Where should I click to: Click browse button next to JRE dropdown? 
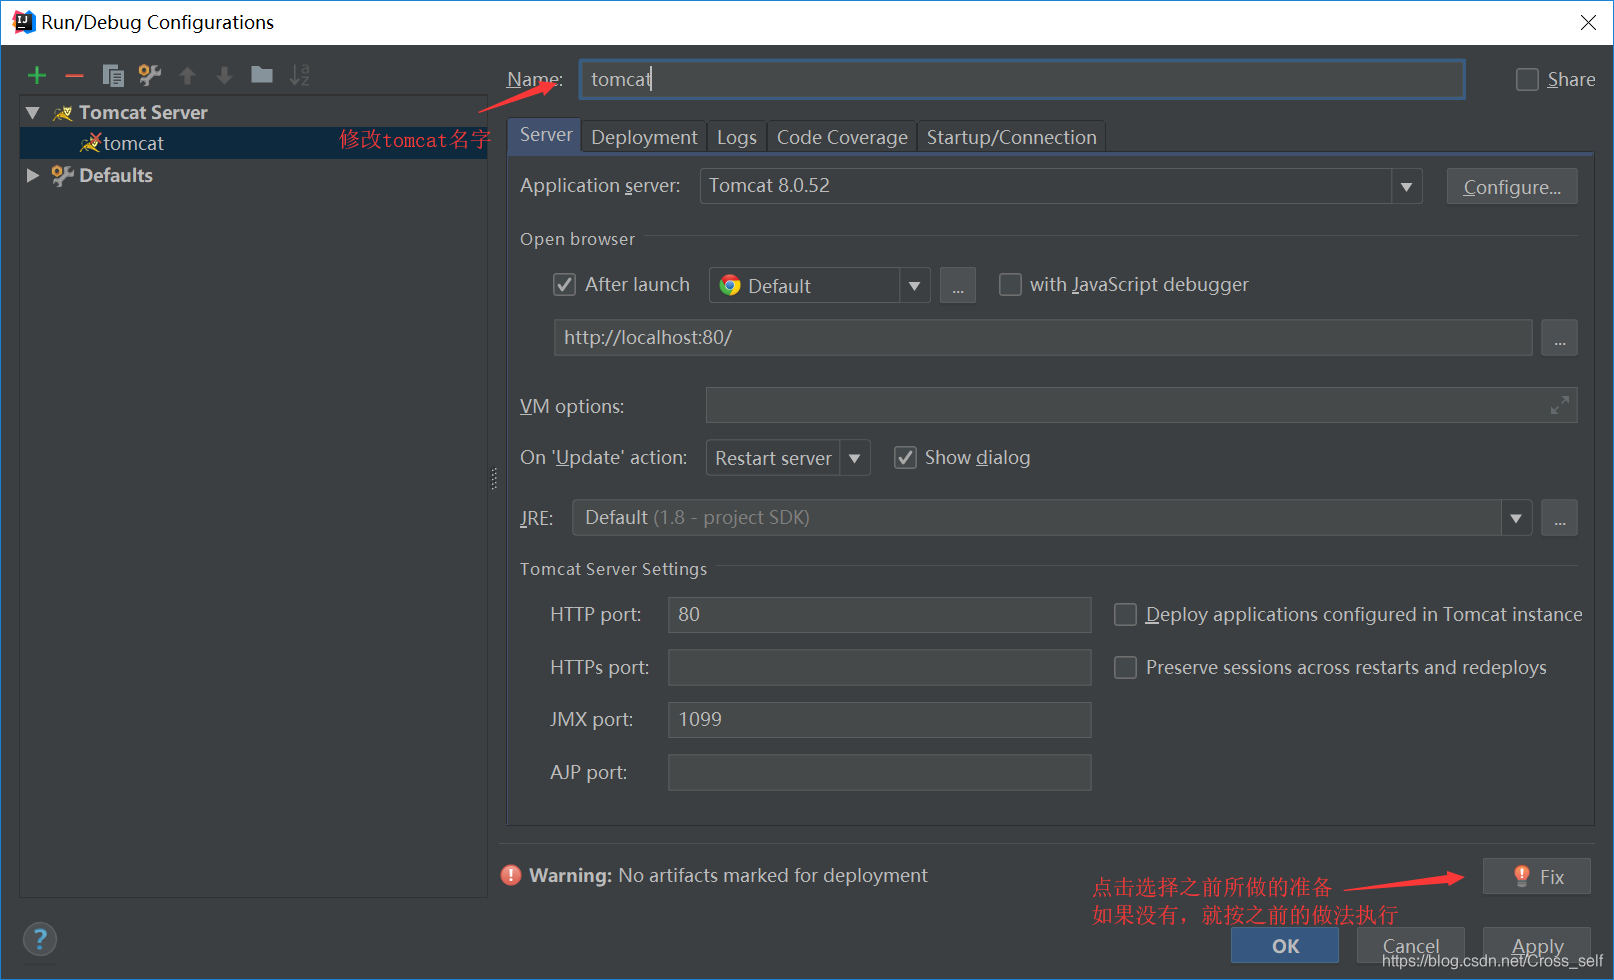tap(1559, 518)
